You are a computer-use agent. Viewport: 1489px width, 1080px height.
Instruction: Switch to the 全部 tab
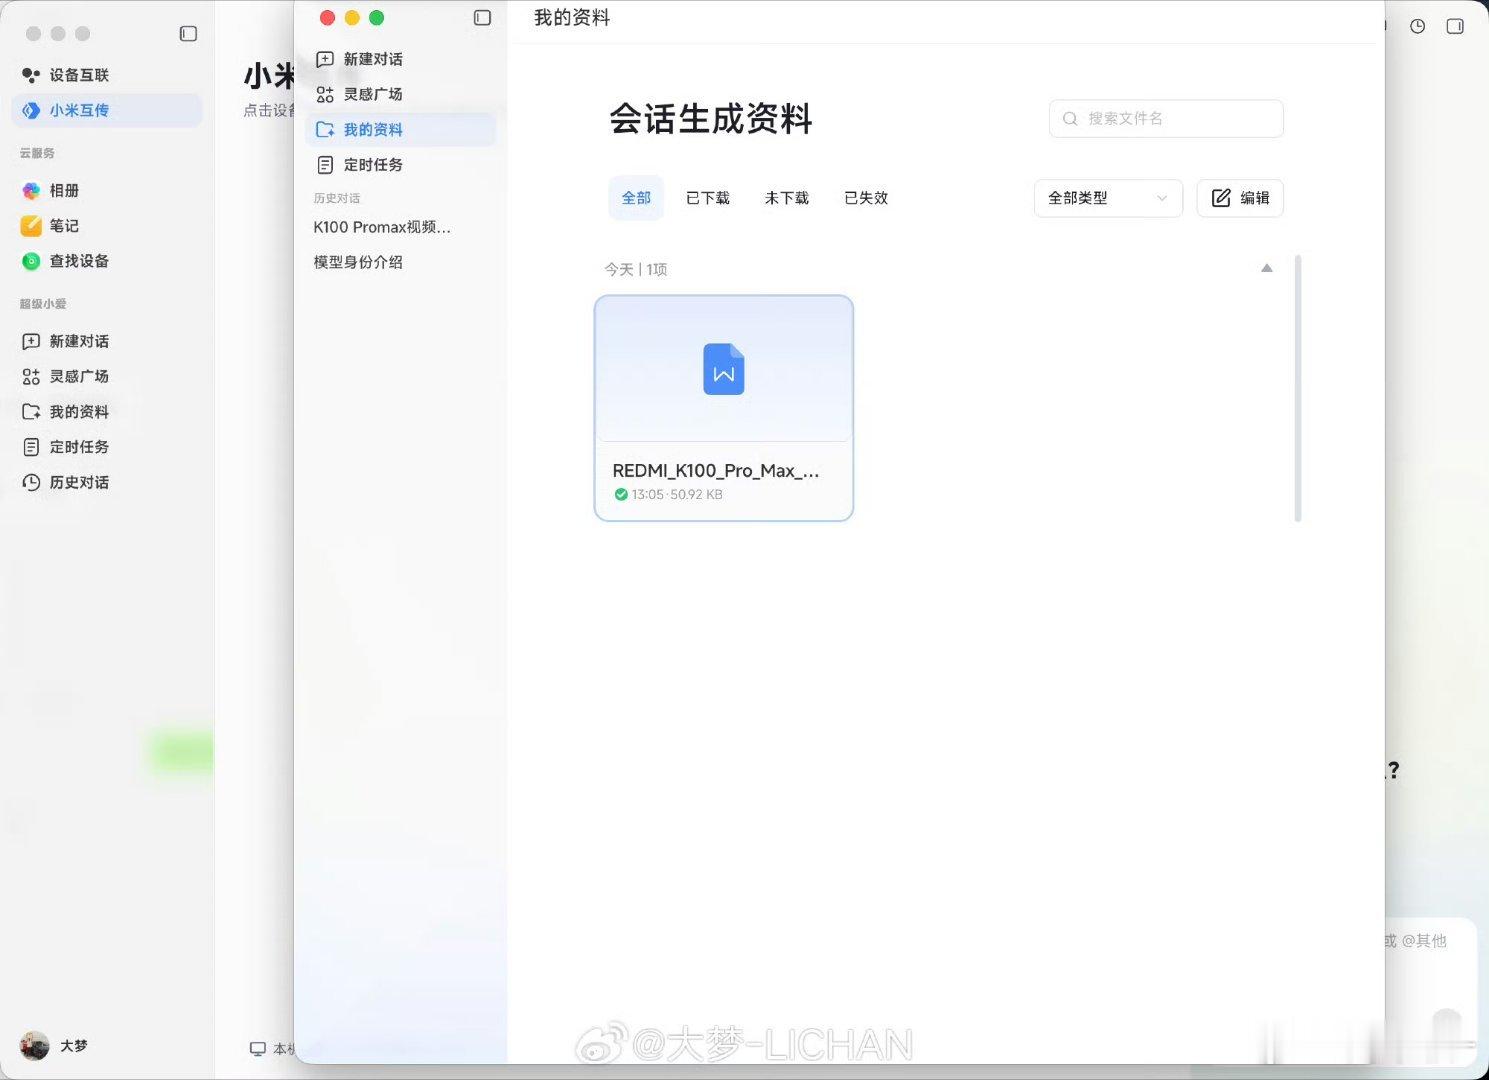pyautogui.click(x=636, y=198)
